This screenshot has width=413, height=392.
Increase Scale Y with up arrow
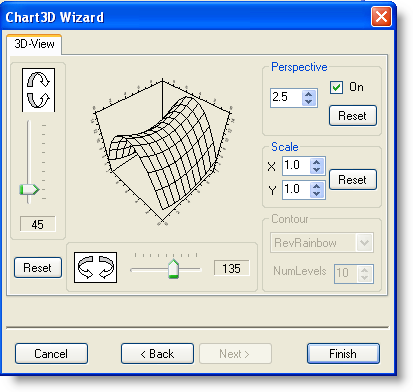317,186
